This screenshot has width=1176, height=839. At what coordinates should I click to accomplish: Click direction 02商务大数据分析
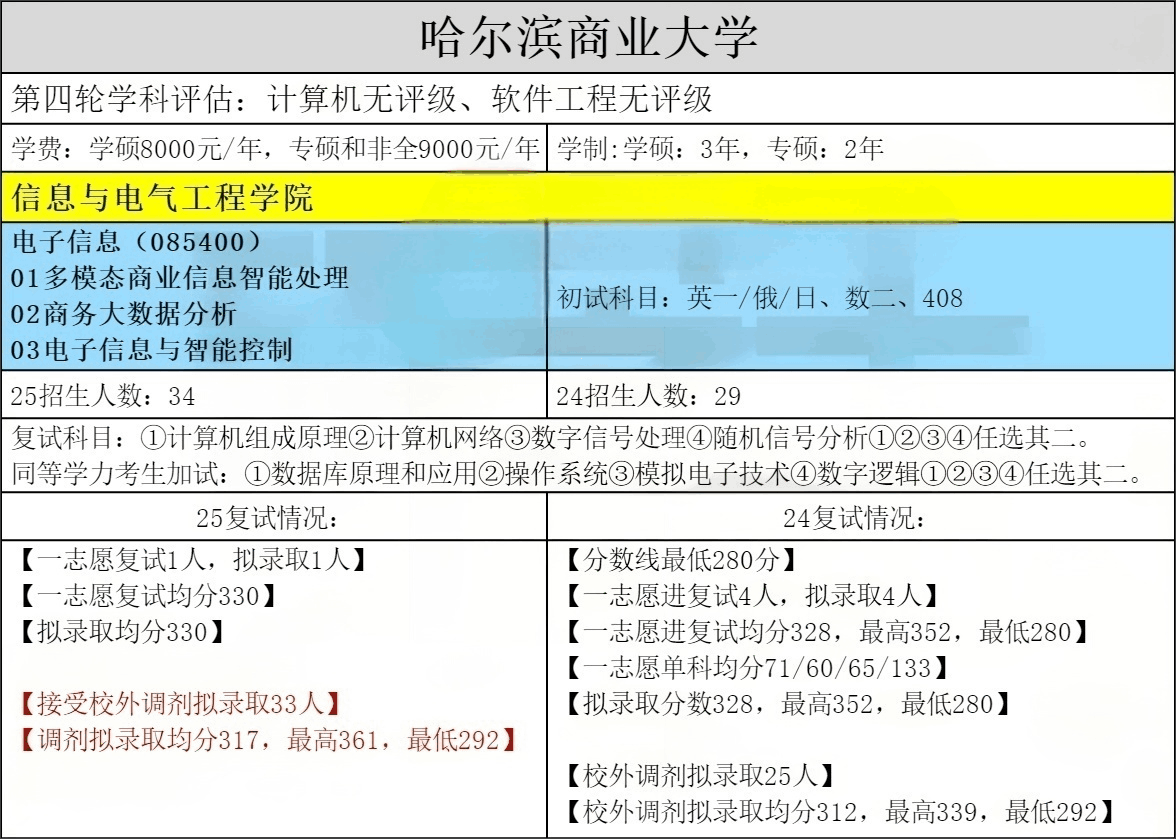pyautogui.click(x=124, y=313)
